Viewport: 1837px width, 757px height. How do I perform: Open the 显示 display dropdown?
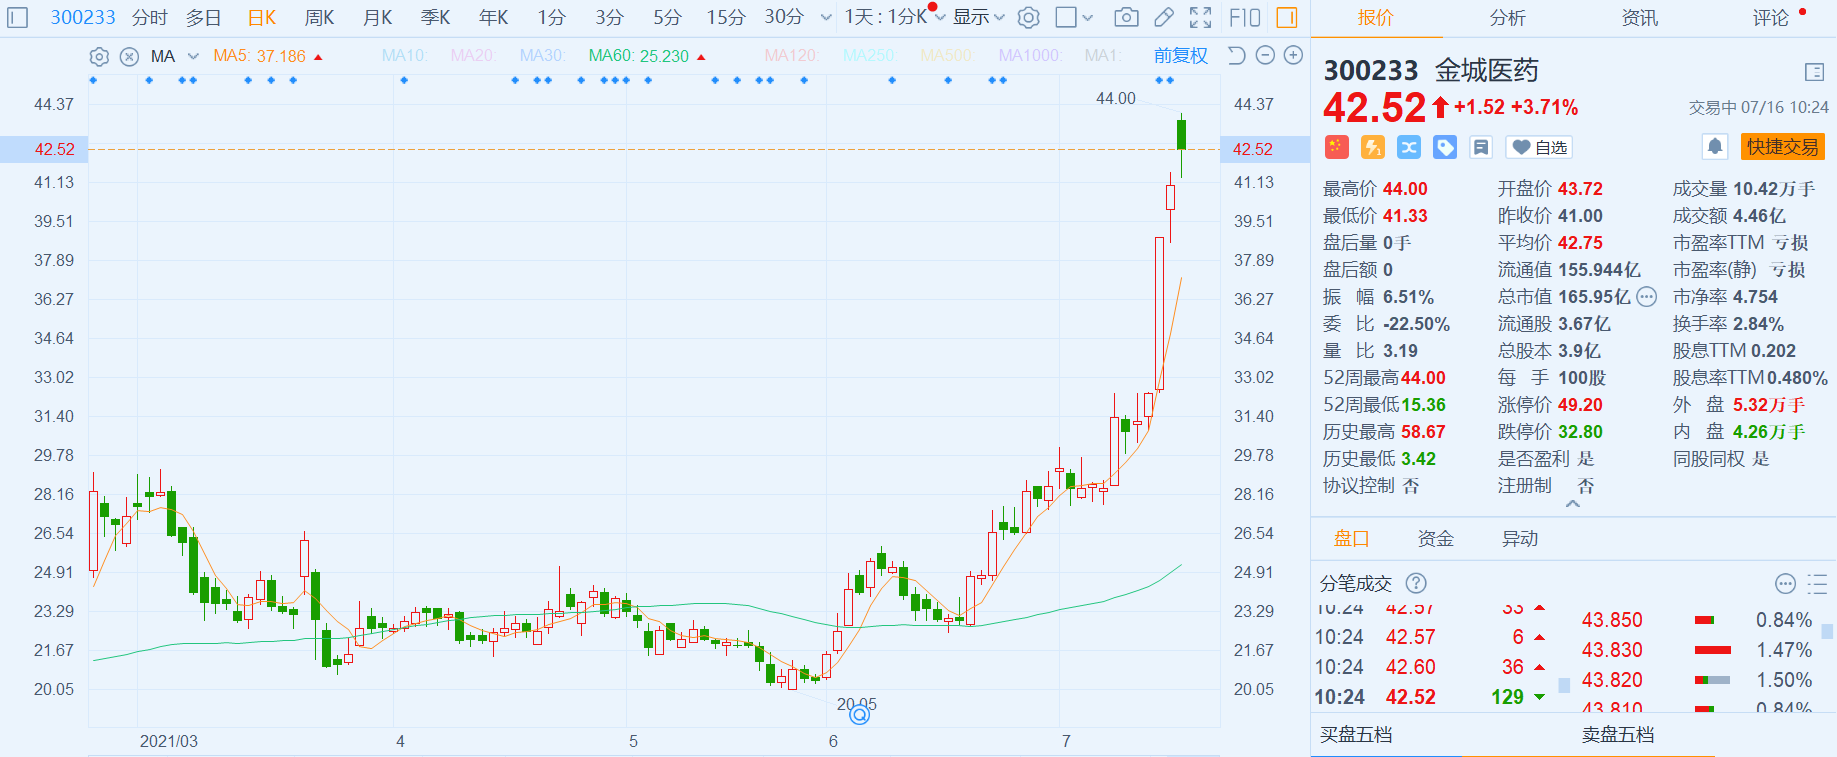click(x=978, y=17)
